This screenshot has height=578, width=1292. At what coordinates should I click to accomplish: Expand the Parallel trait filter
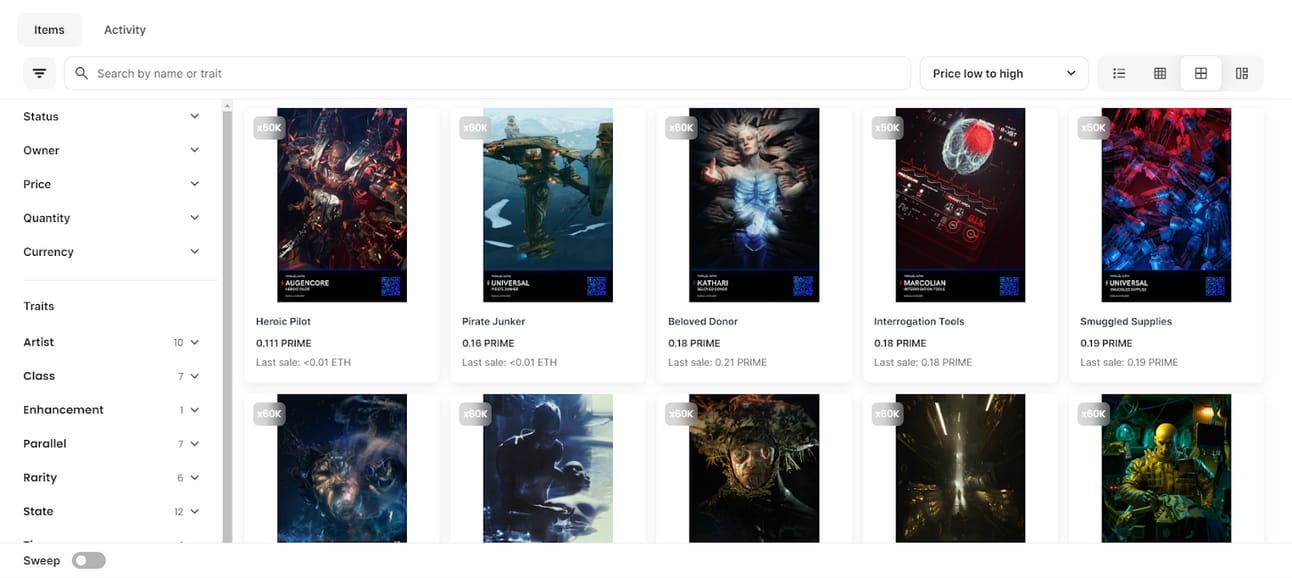(111, 444)
